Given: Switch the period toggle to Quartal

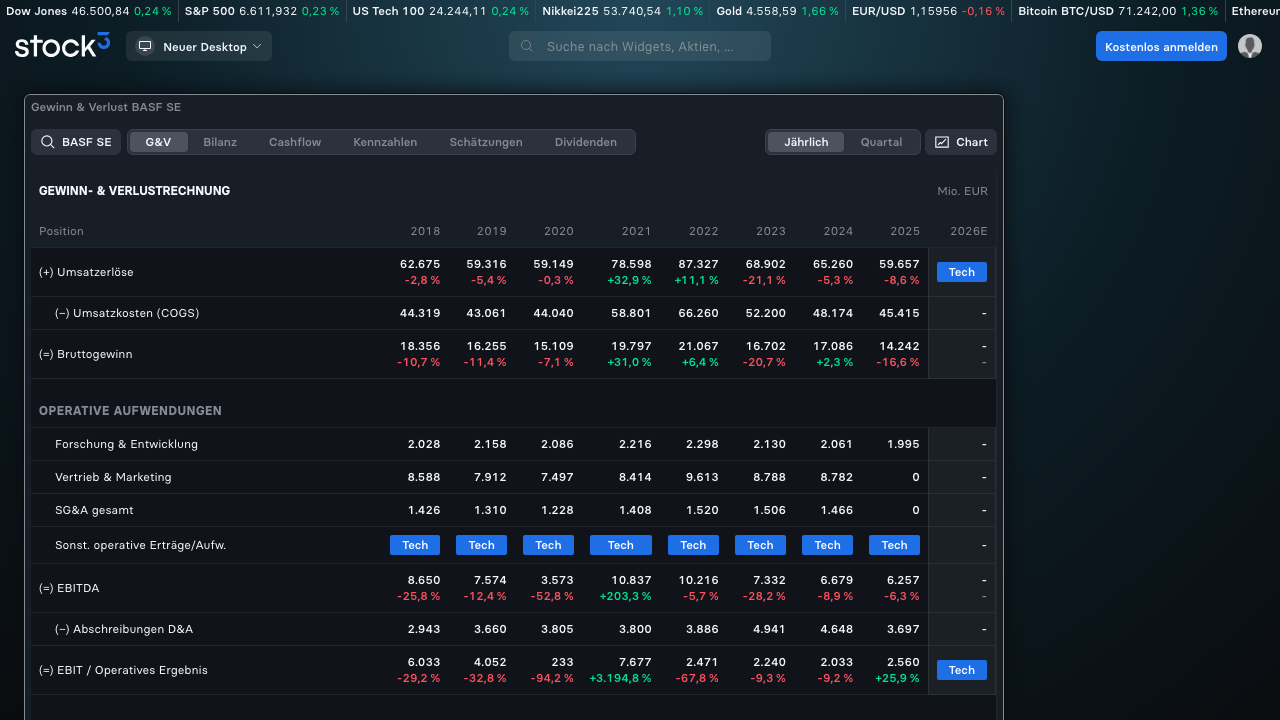Looking at the screenshot, I should pyautogui.click(x=881, y=142).
